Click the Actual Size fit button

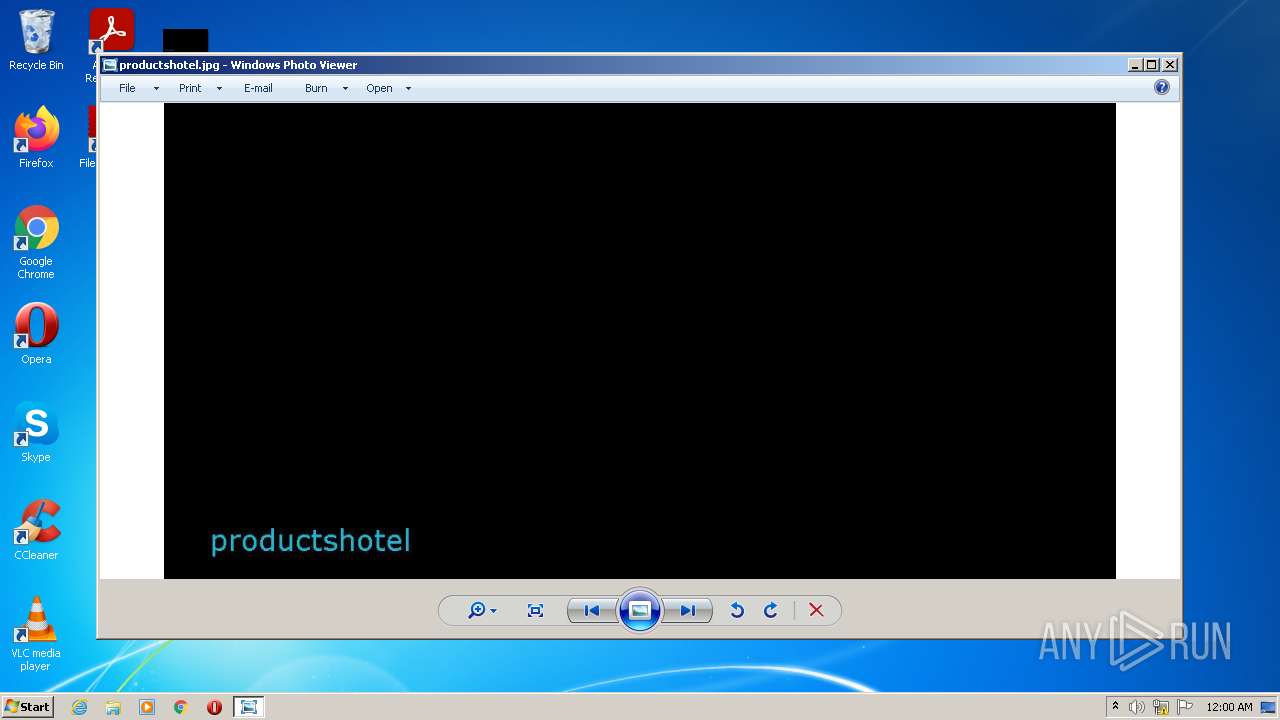pyautogui.click(x=535, y=610)
